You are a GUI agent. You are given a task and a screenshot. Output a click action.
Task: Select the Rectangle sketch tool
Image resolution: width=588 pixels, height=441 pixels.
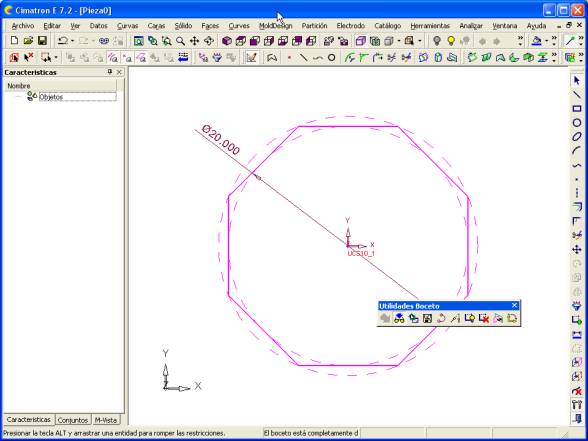pos(577,109)
